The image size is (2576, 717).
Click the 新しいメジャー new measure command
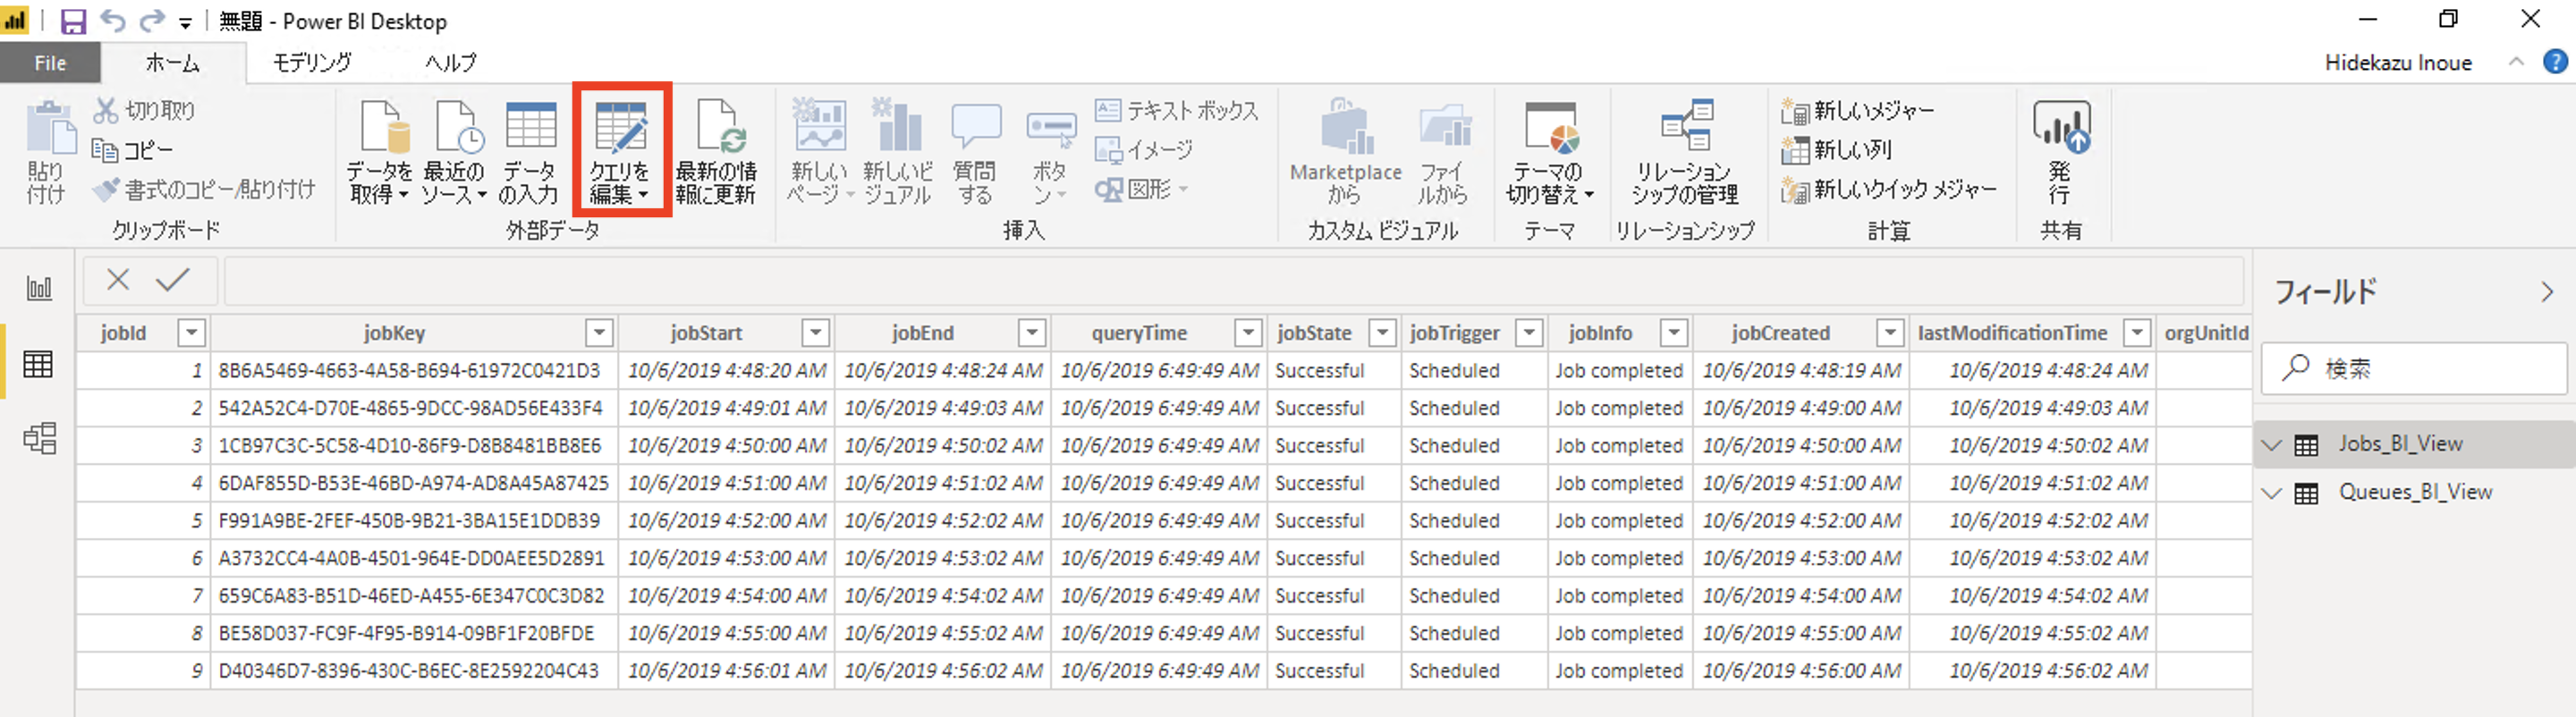point(1858,110)
